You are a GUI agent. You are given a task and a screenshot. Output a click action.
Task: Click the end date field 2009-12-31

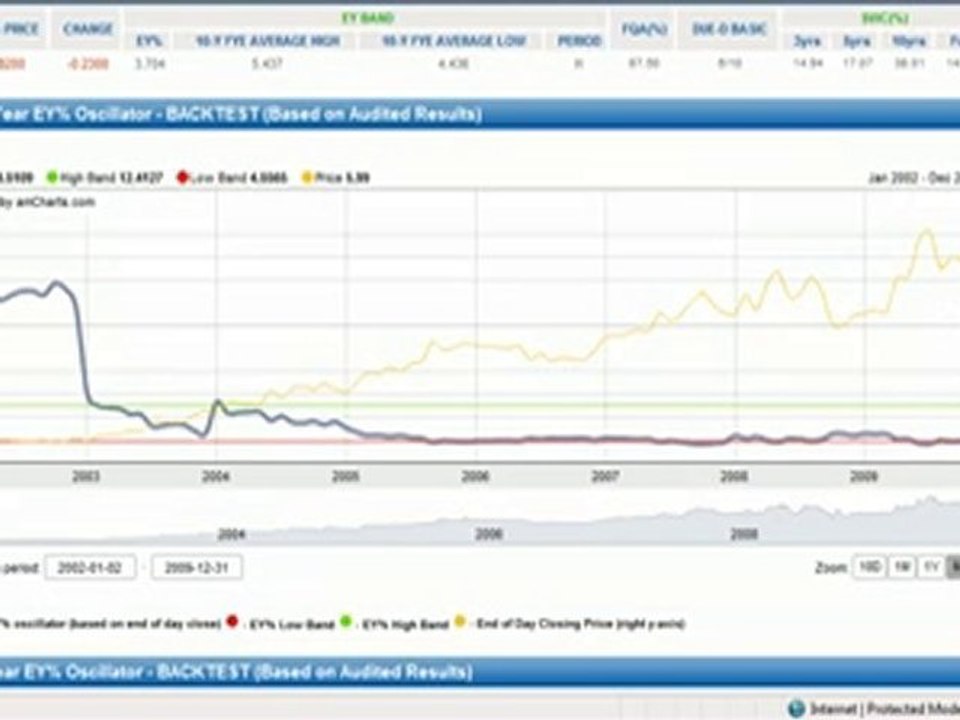coord(197,568)
